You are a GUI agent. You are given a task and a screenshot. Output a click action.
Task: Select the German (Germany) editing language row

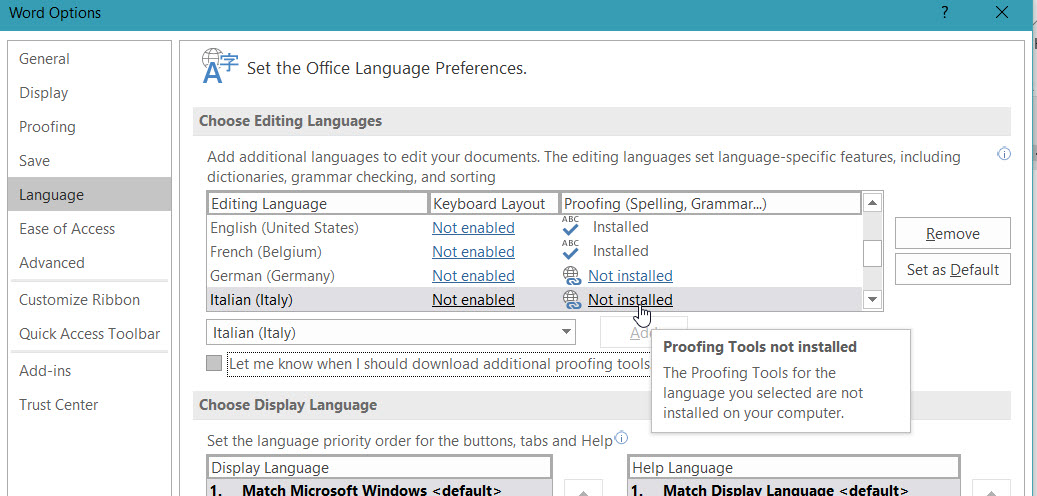coord(534,275)
